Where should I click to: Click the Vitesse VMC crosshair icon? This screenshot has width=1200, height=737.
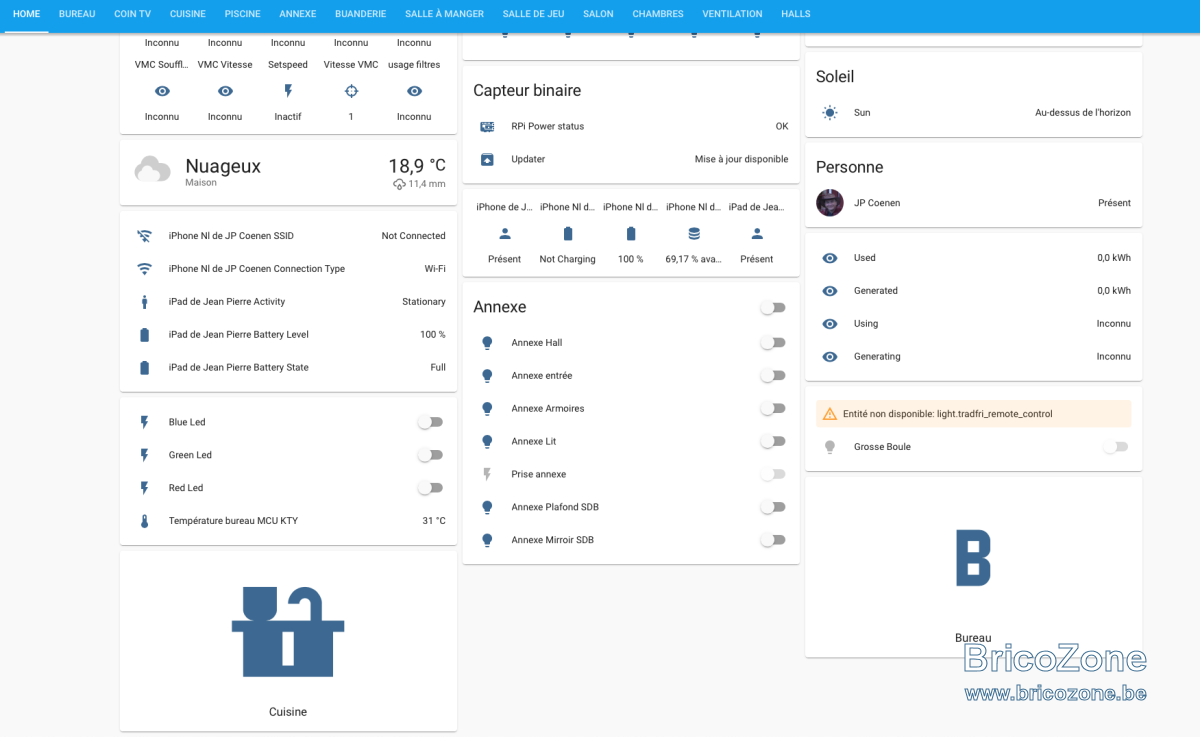(351, 91)
